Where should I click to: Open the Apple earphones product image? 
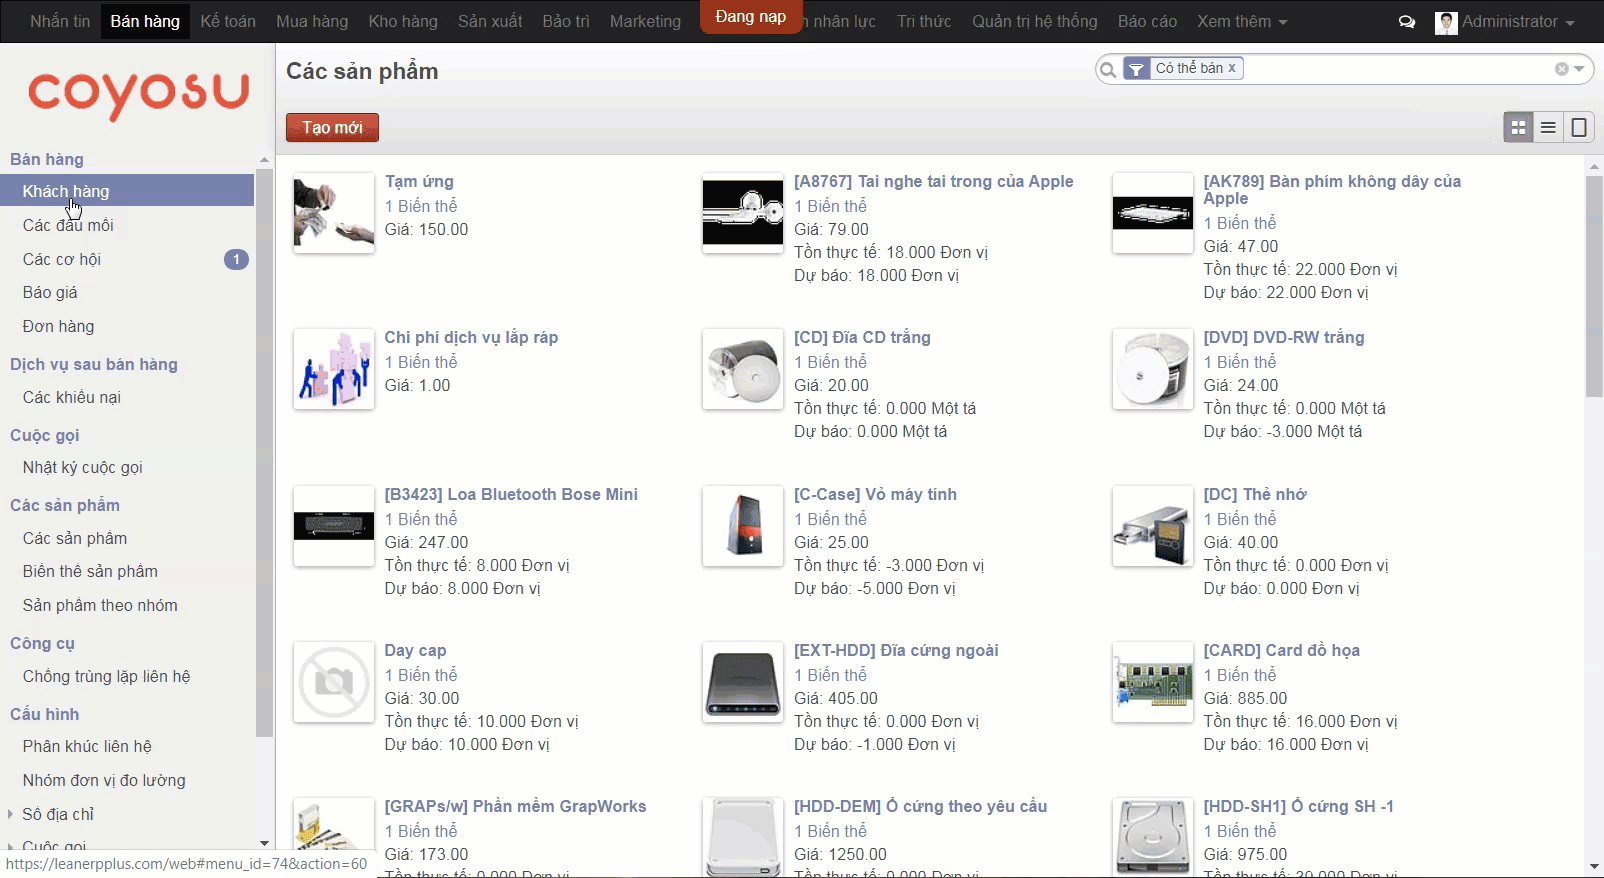[x=743, y=213]
